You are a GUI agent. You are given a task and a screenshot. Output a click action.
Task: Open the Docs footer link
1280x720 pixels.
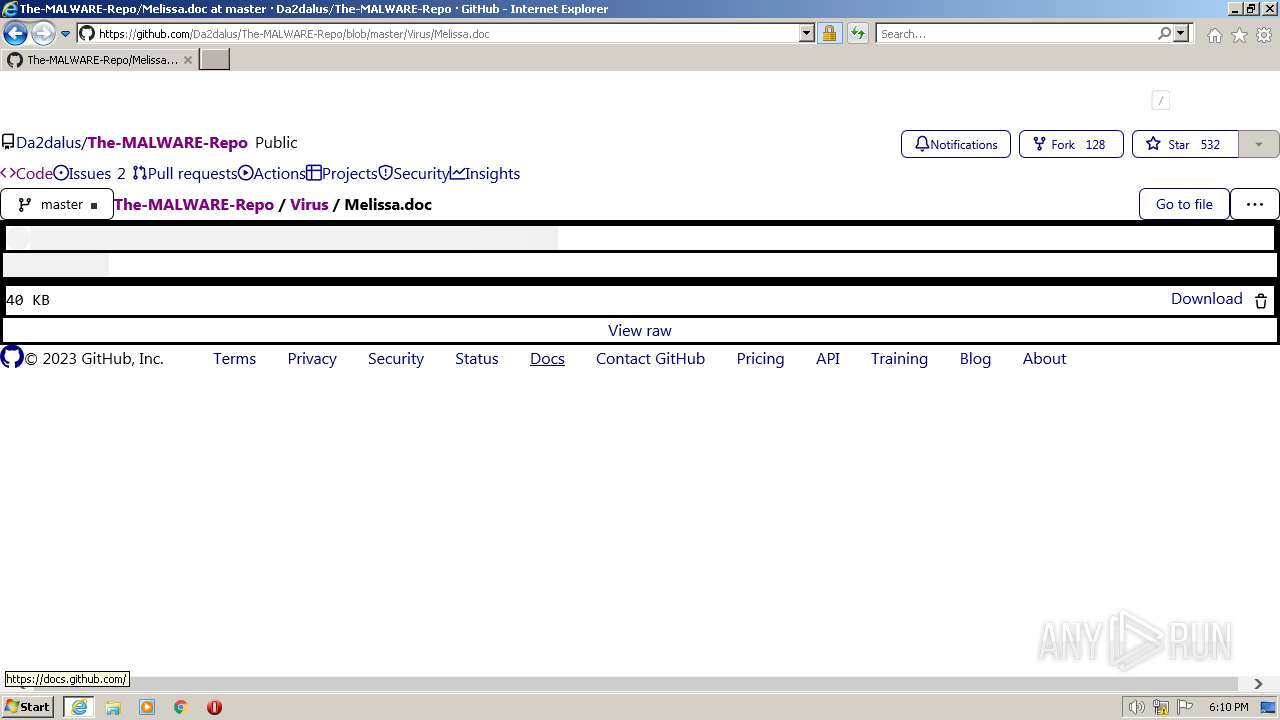547,359
